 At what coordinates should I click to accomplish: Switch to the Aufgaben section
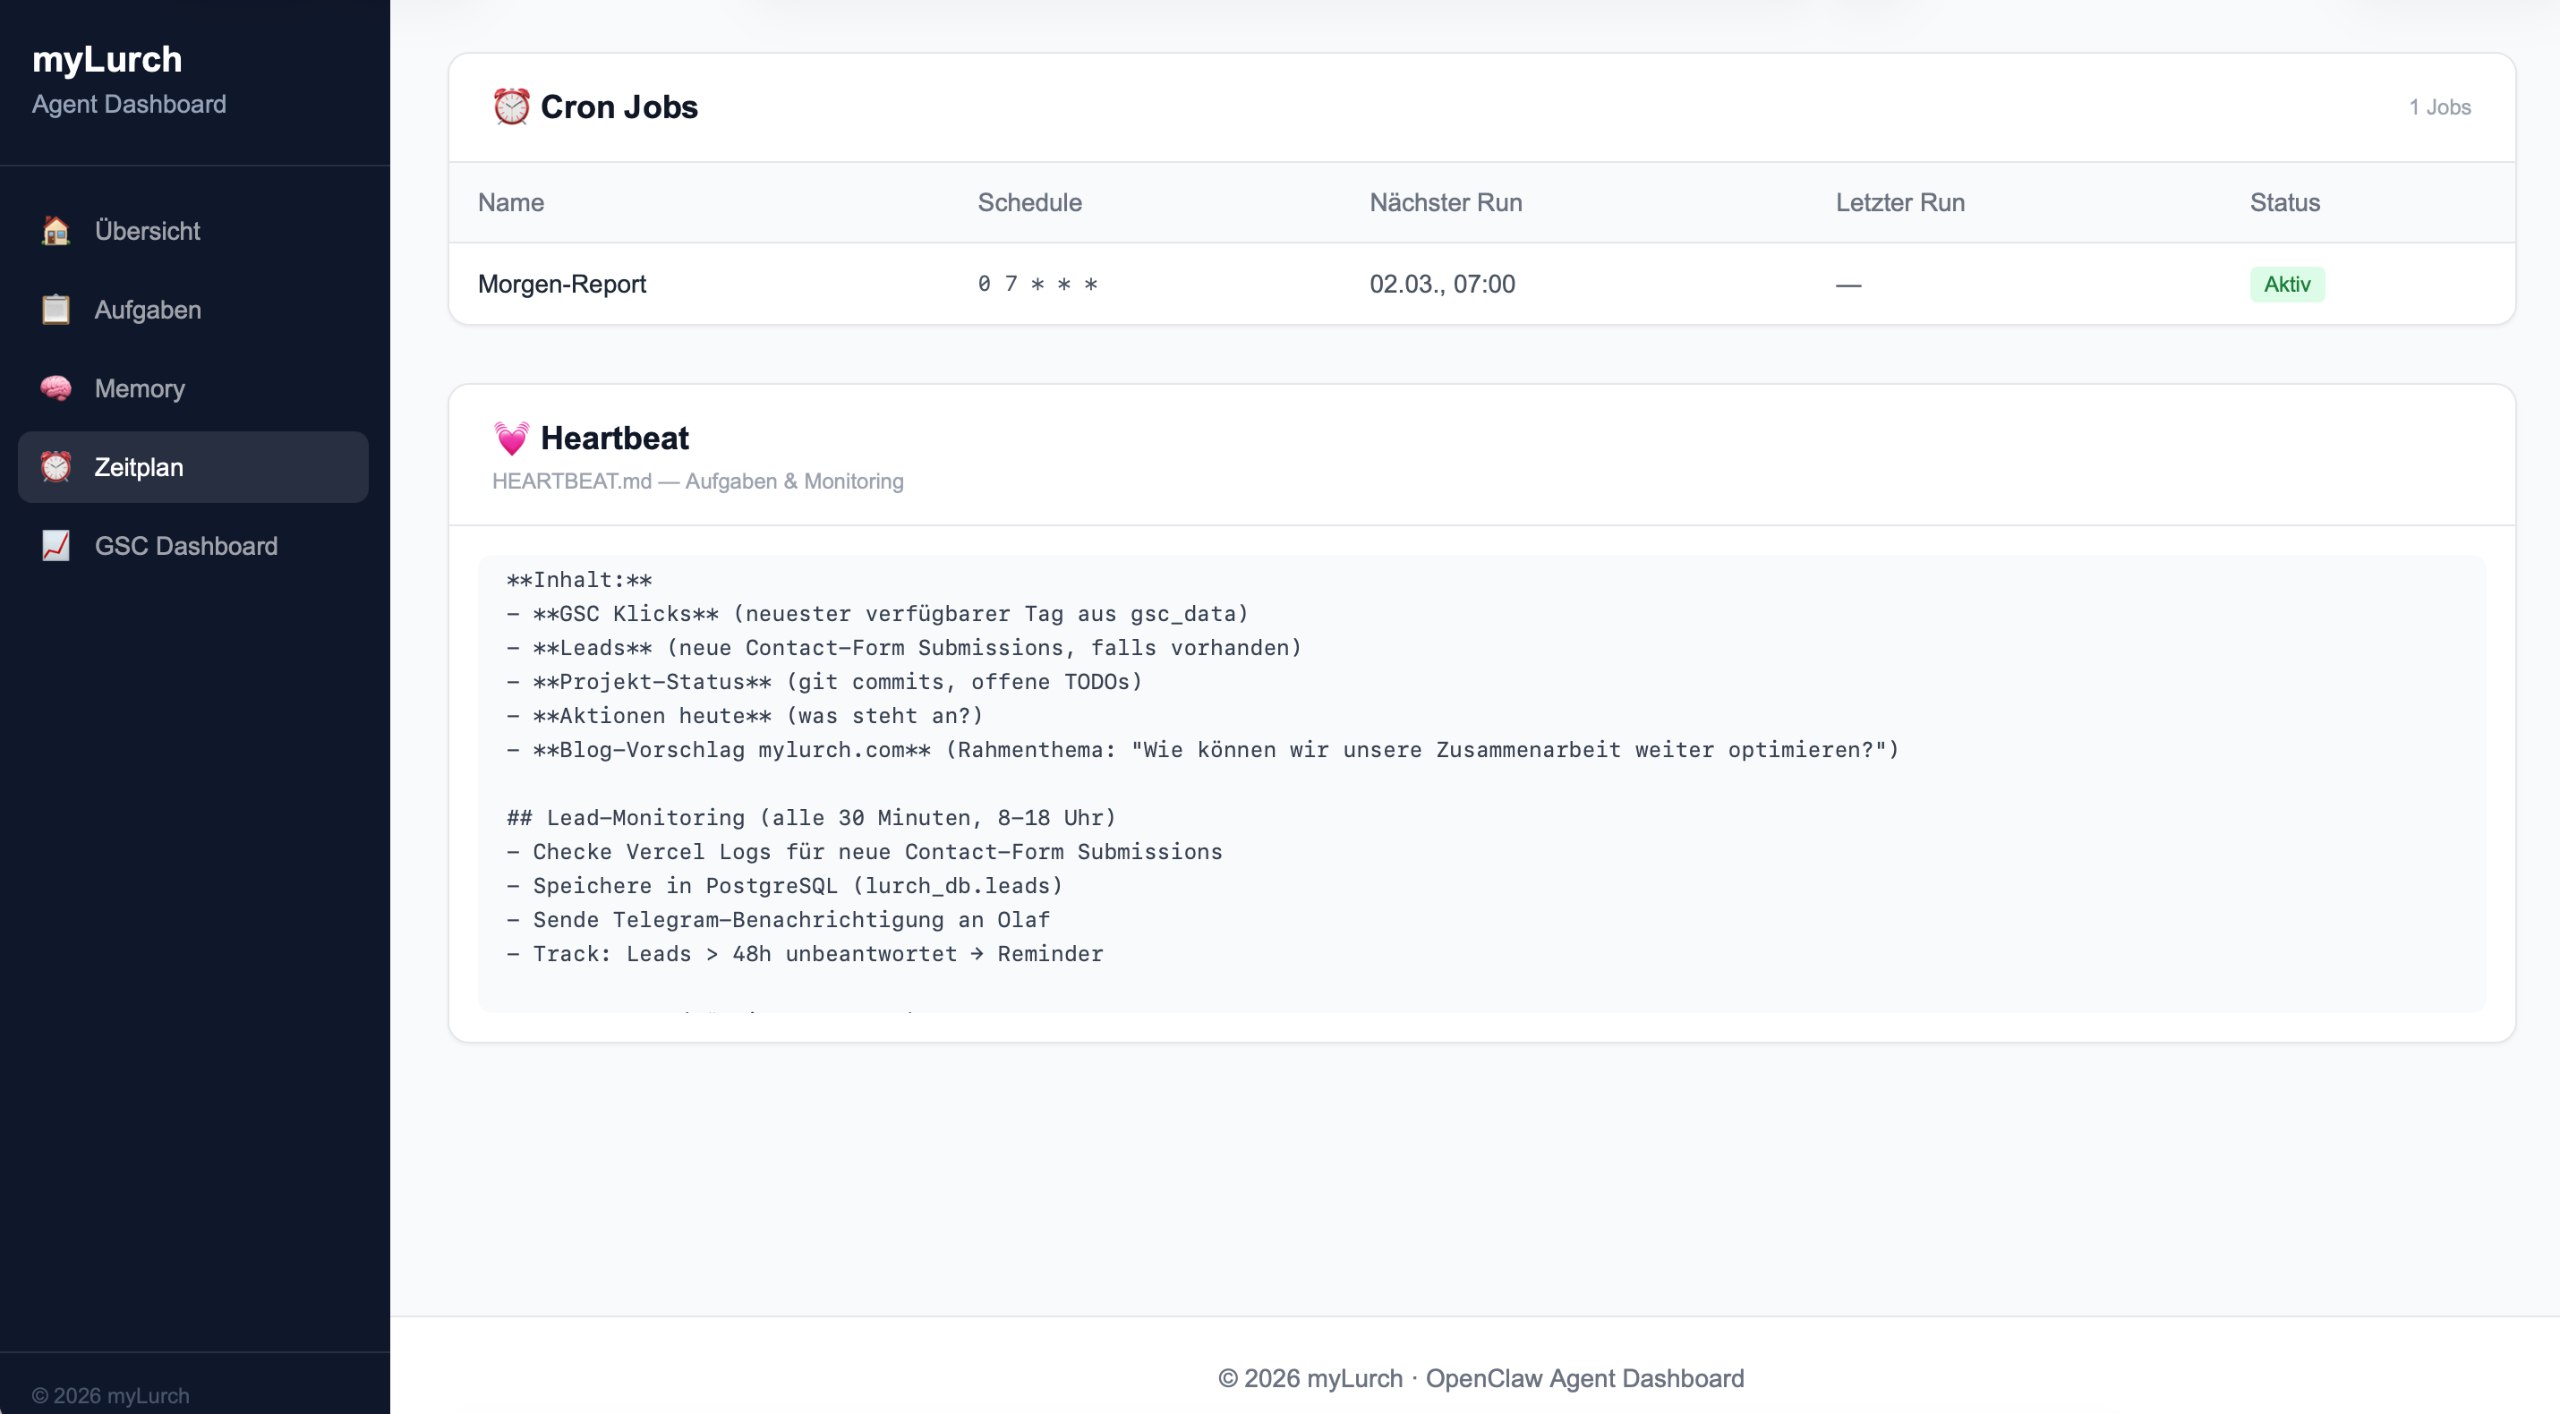(147, 309)
